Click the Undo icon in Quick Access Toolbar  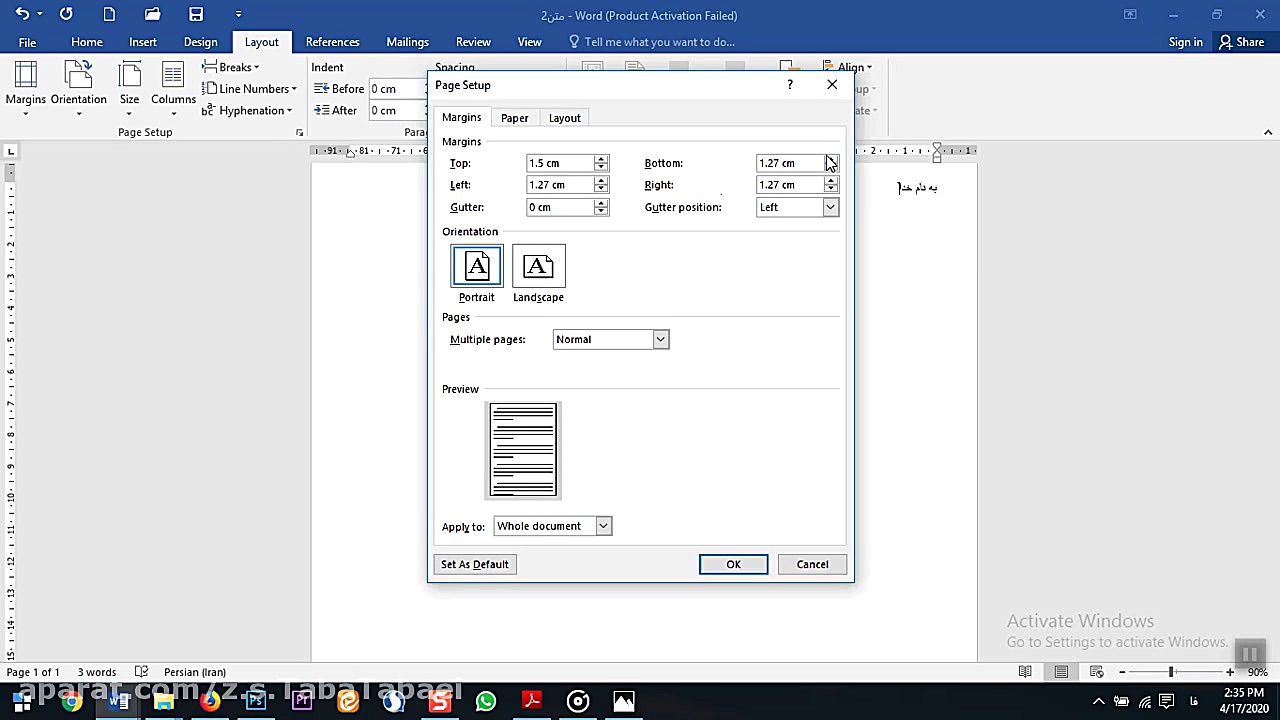[x=21, y=14]
